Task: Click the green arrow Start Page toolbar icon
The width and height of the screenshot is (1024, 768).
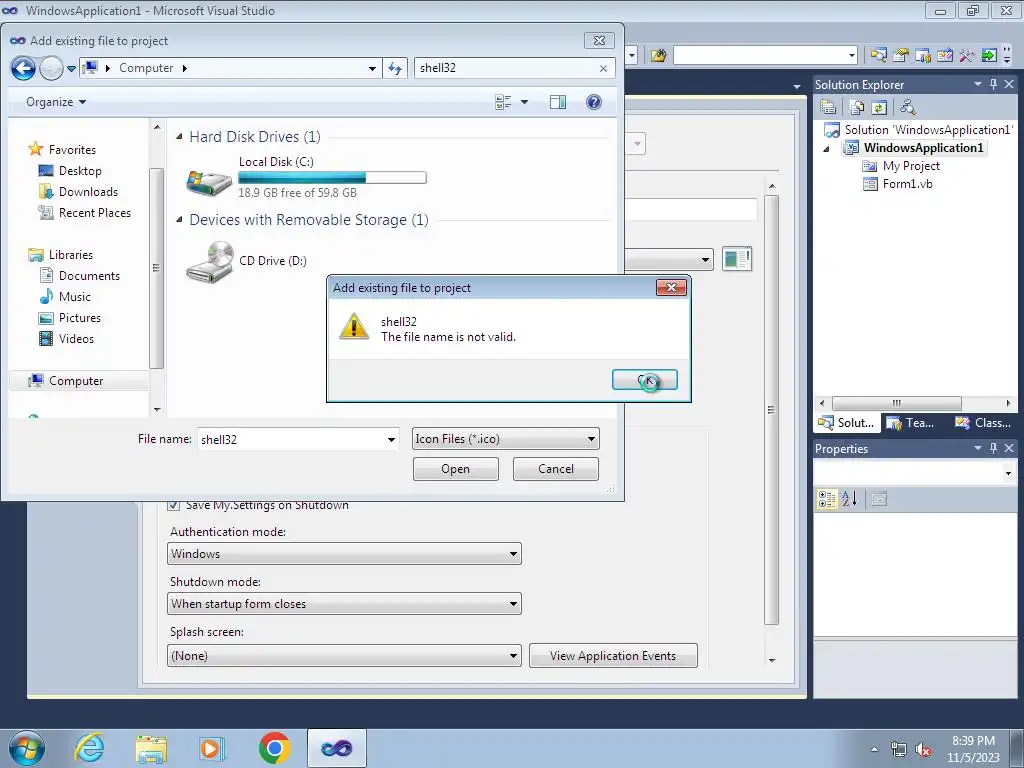Action: tap(989, 56)
